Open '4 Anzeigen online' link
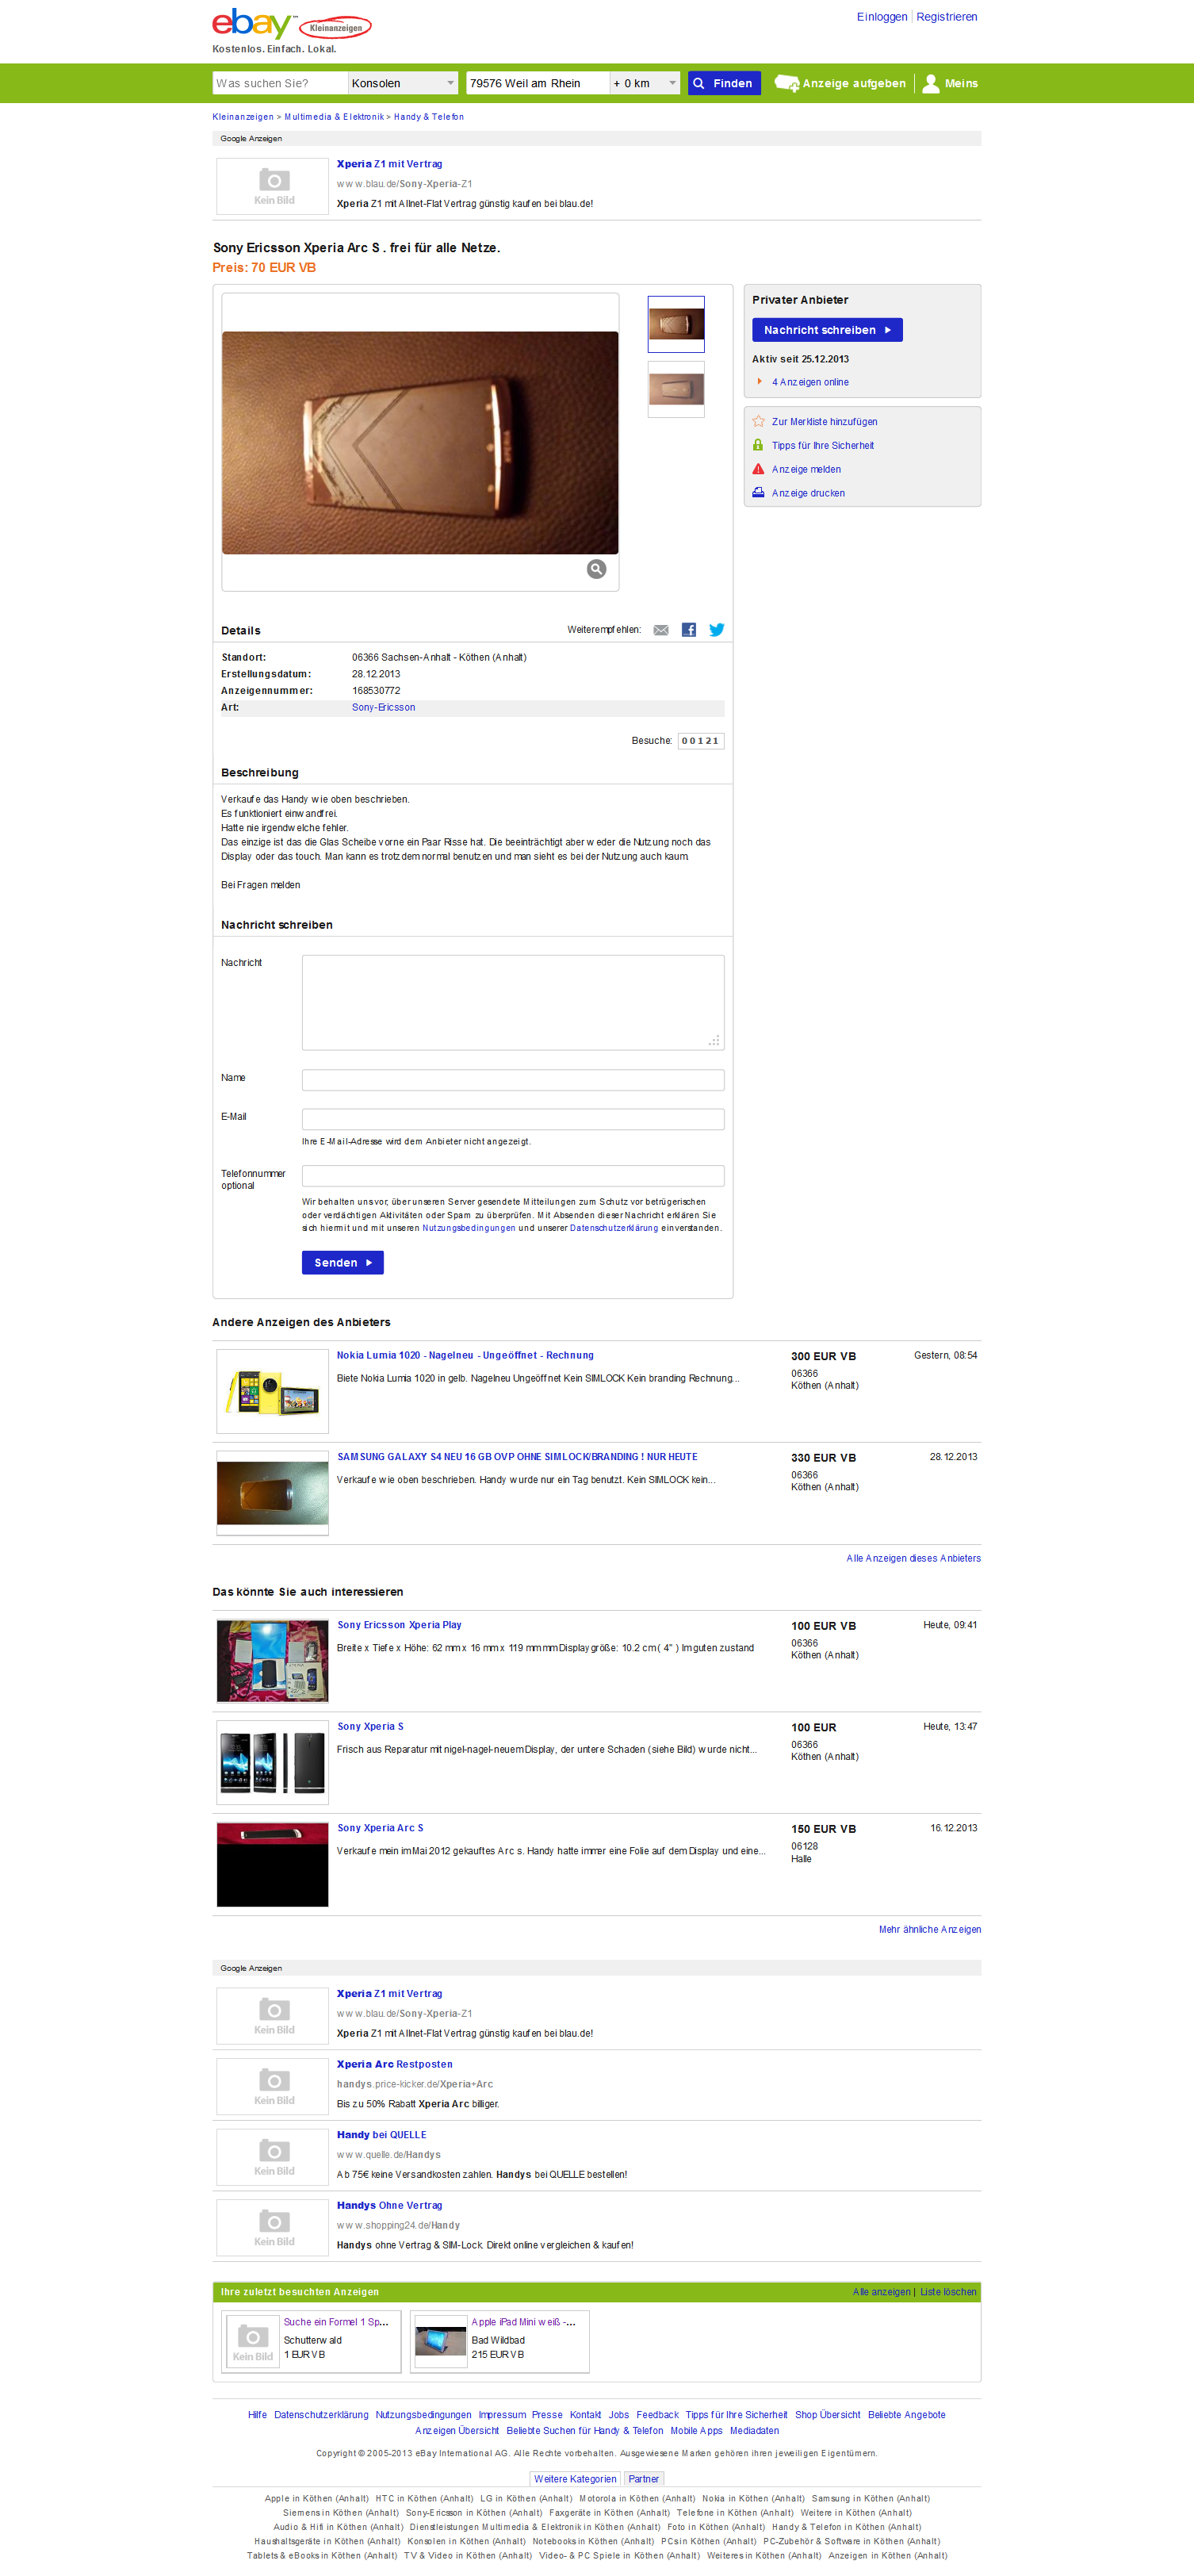Image resolution: width=1194 pixels, height=2576 pixels. pyautogui.click(x=810, y=382)
